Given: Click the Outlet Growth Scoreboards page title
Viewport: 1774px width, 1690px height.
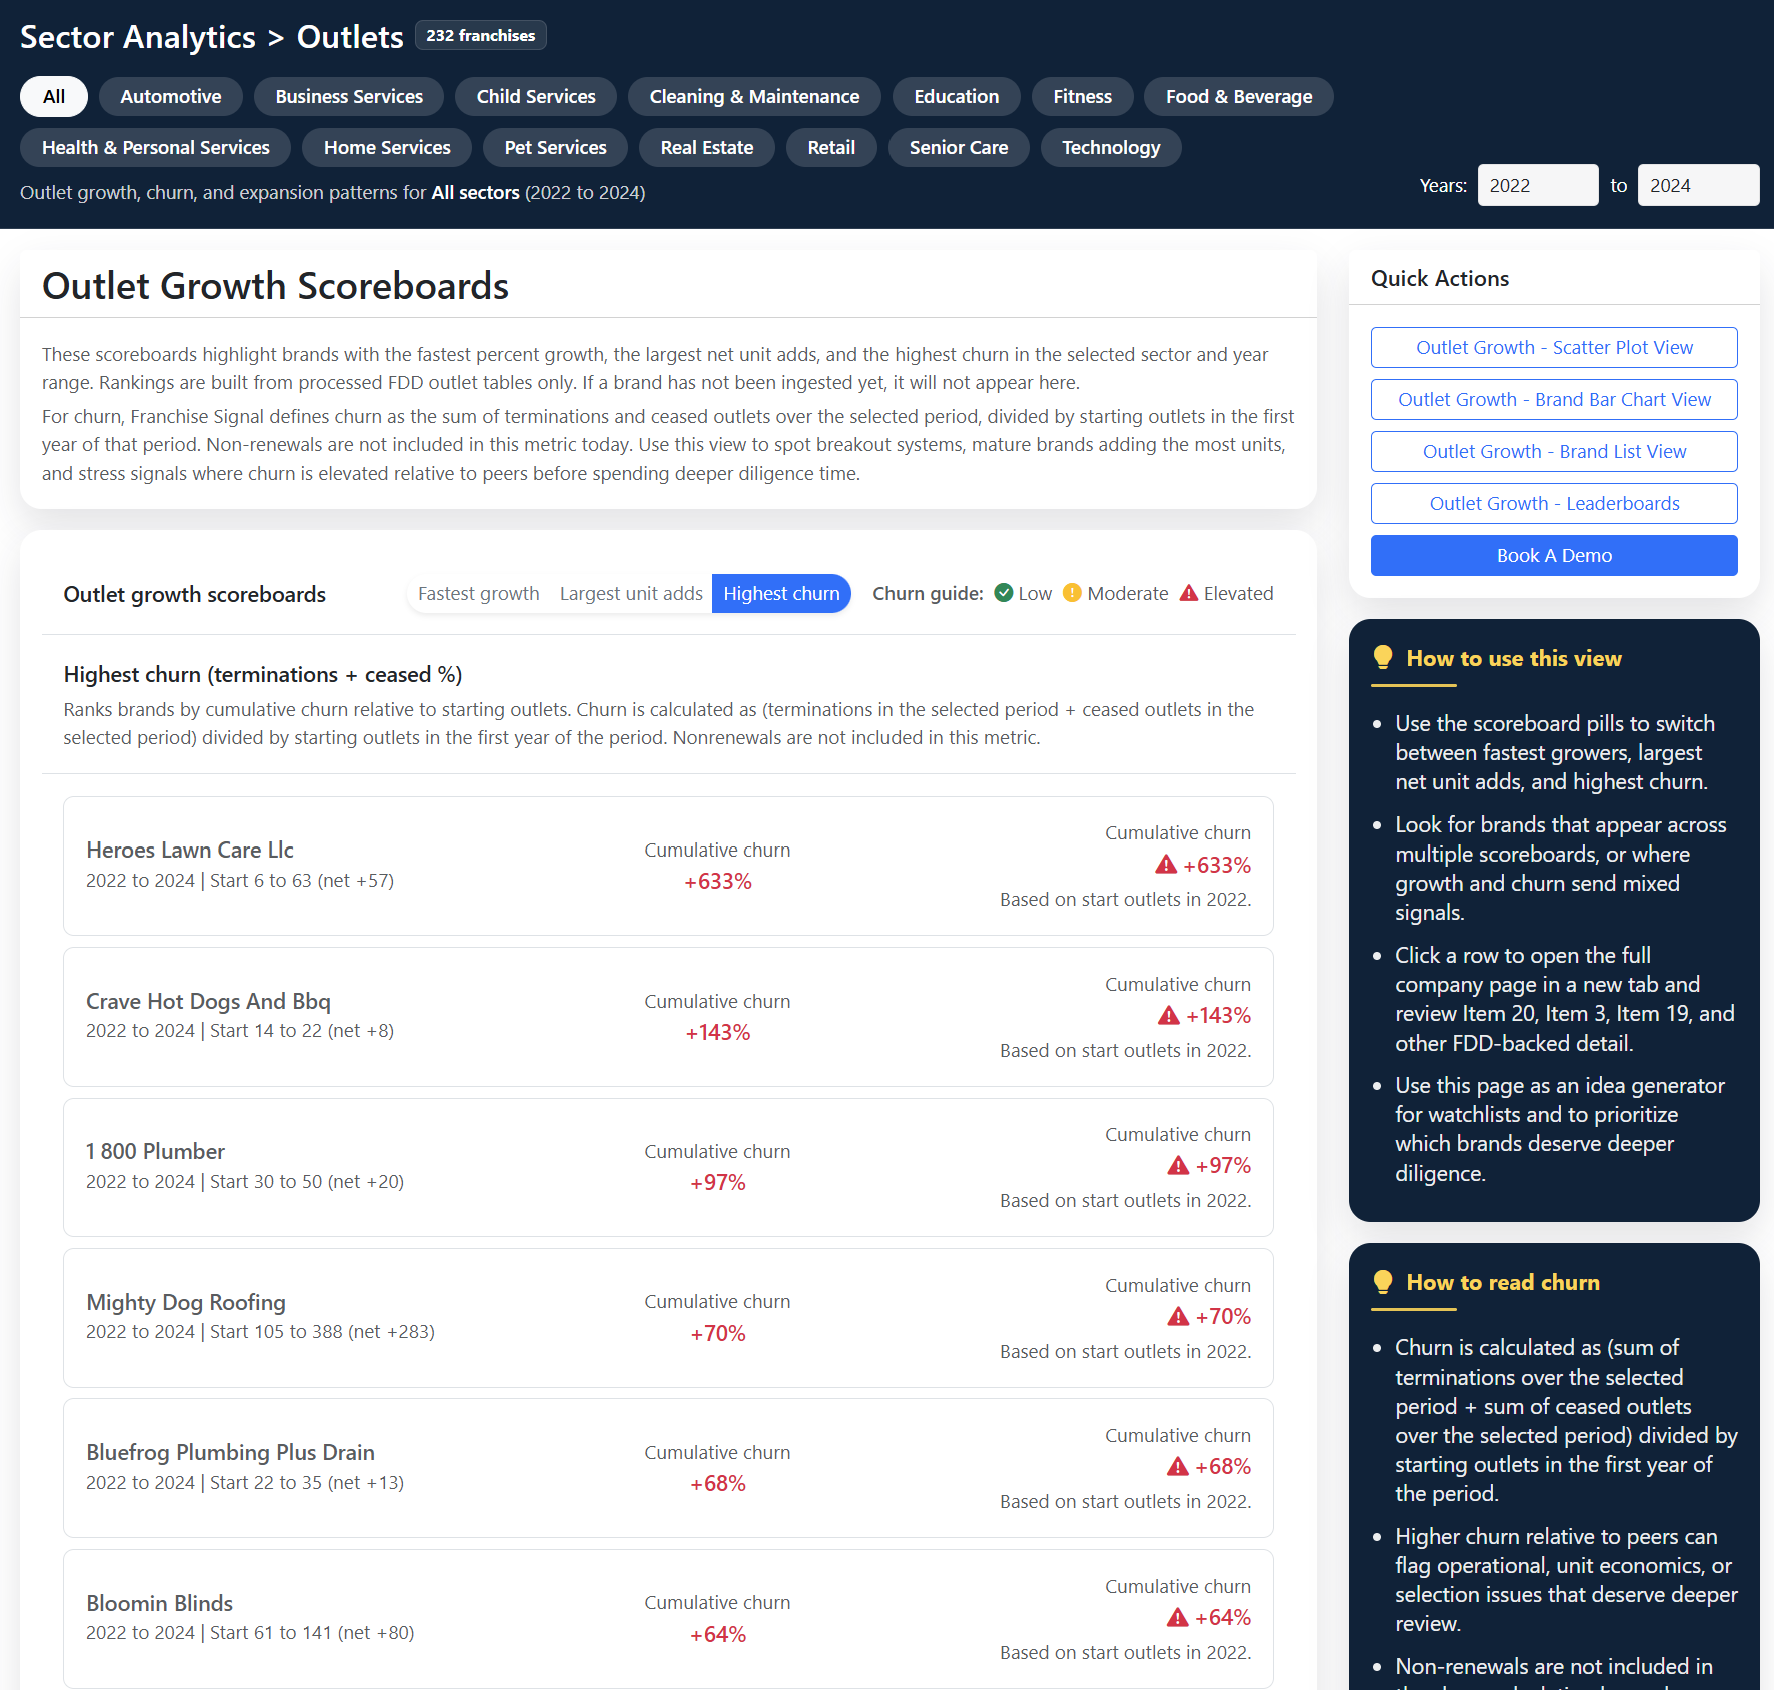Looking at the screenshot, I should [x=275, y=286].
